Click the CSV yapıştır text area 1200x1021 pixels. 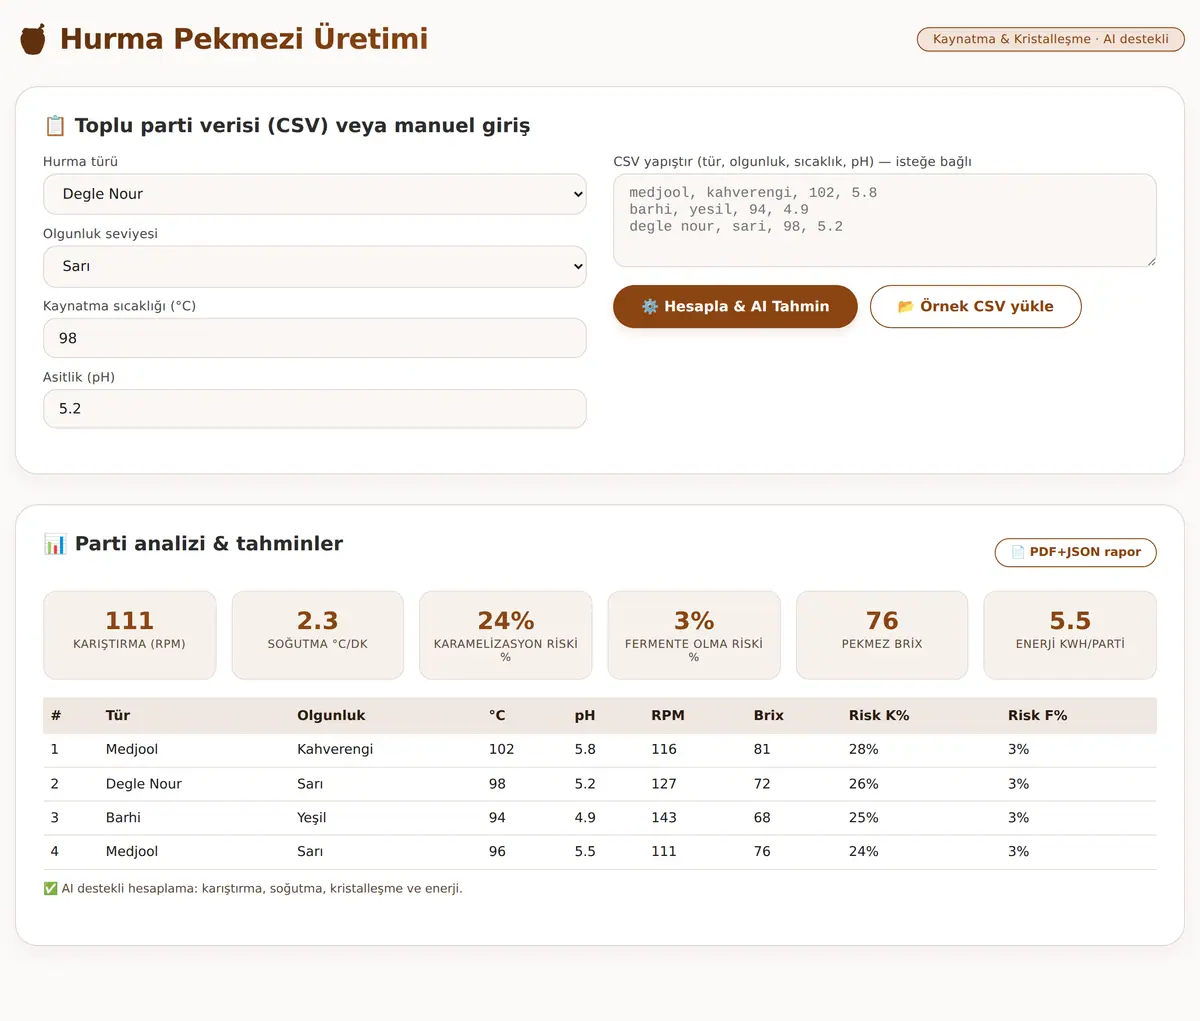(885, 220)
